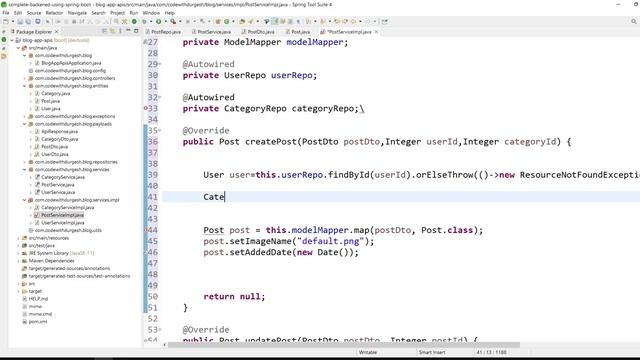Select Category.java in entities package
Viewport: 640px width, 360px height.
(56, 93)
